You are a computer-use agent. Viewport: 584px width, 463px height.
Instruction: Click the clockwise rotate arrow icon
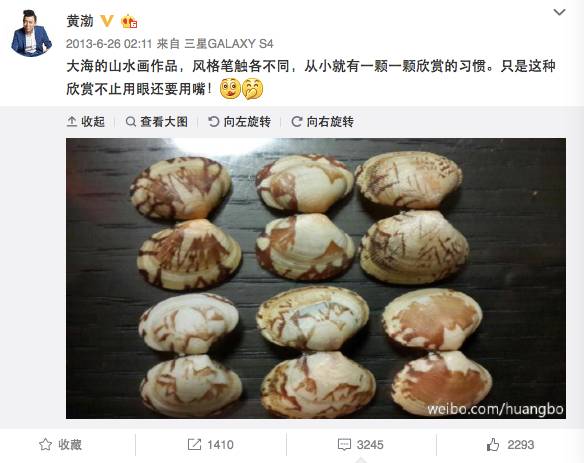coord(296,121)
